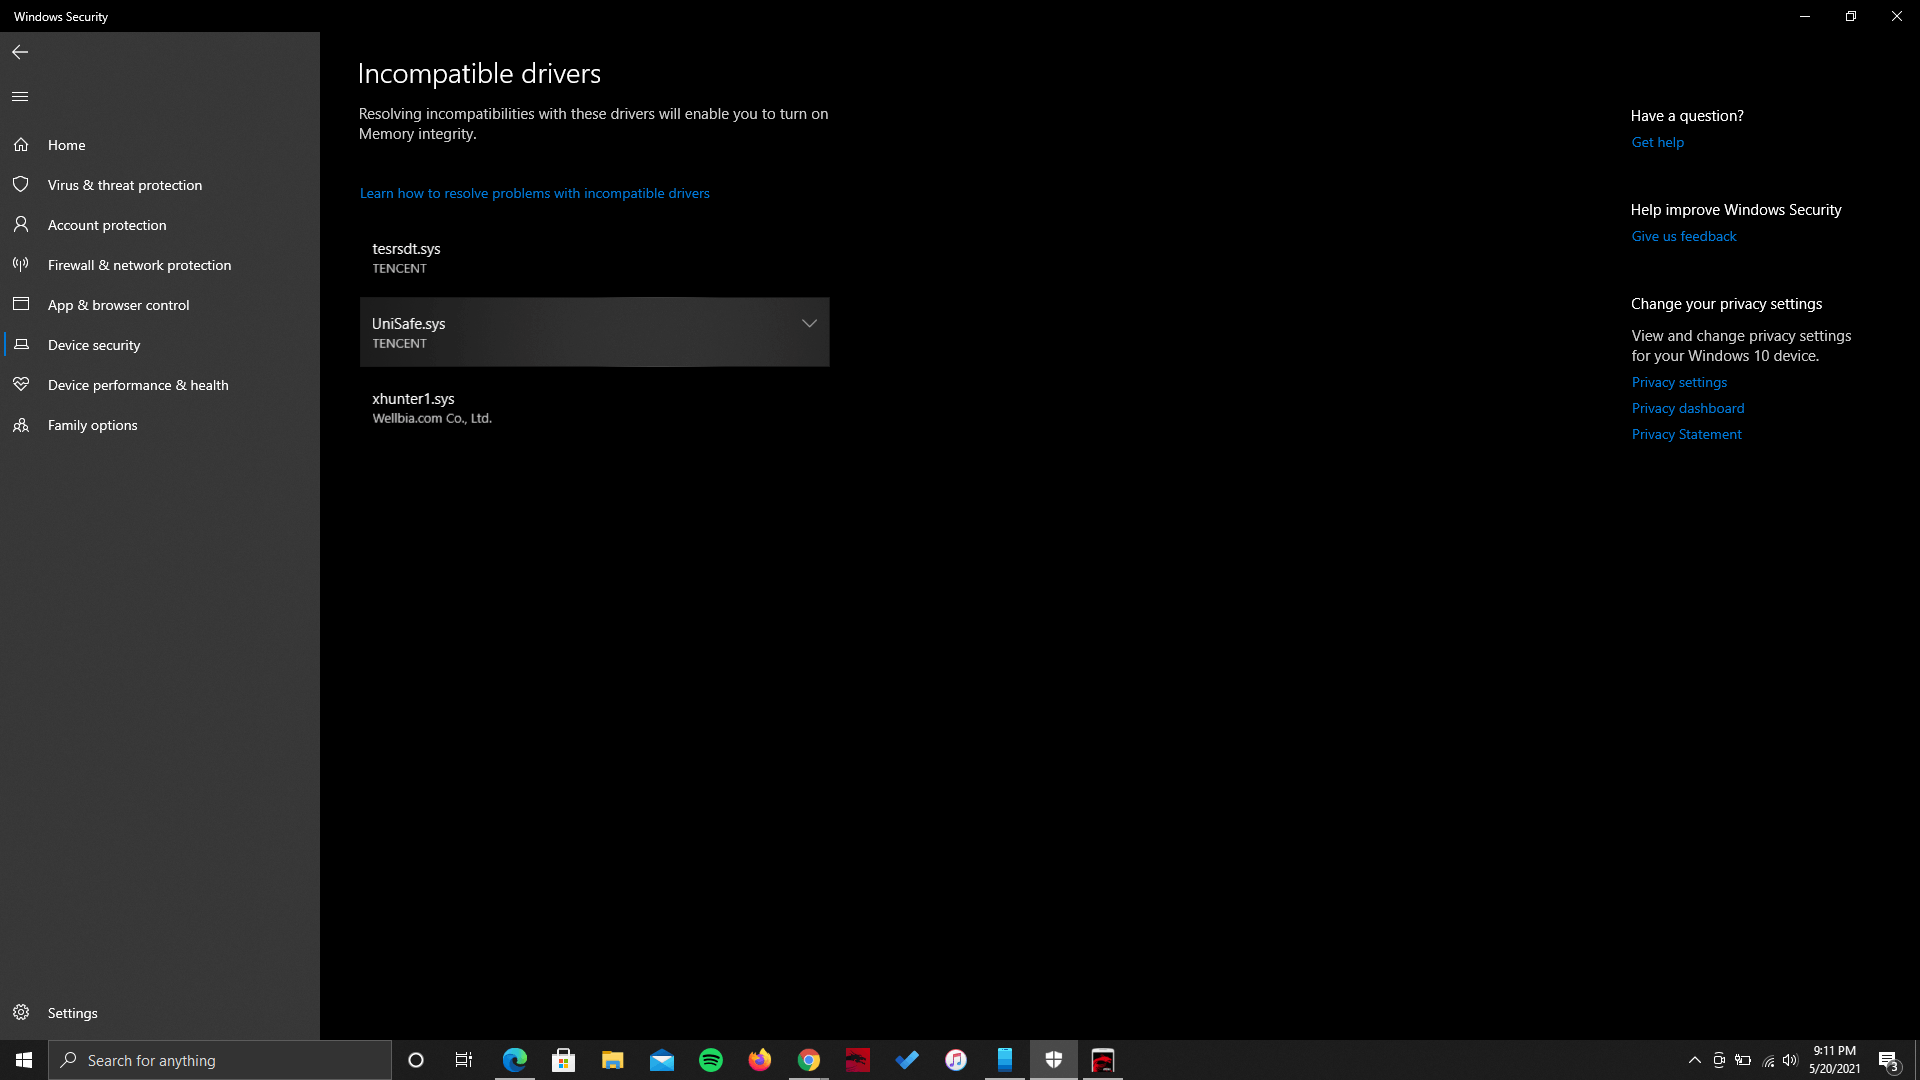Click Windows Security taskbar icon
This screenshot has height=1080, width=1920.
point(1054,1059)
